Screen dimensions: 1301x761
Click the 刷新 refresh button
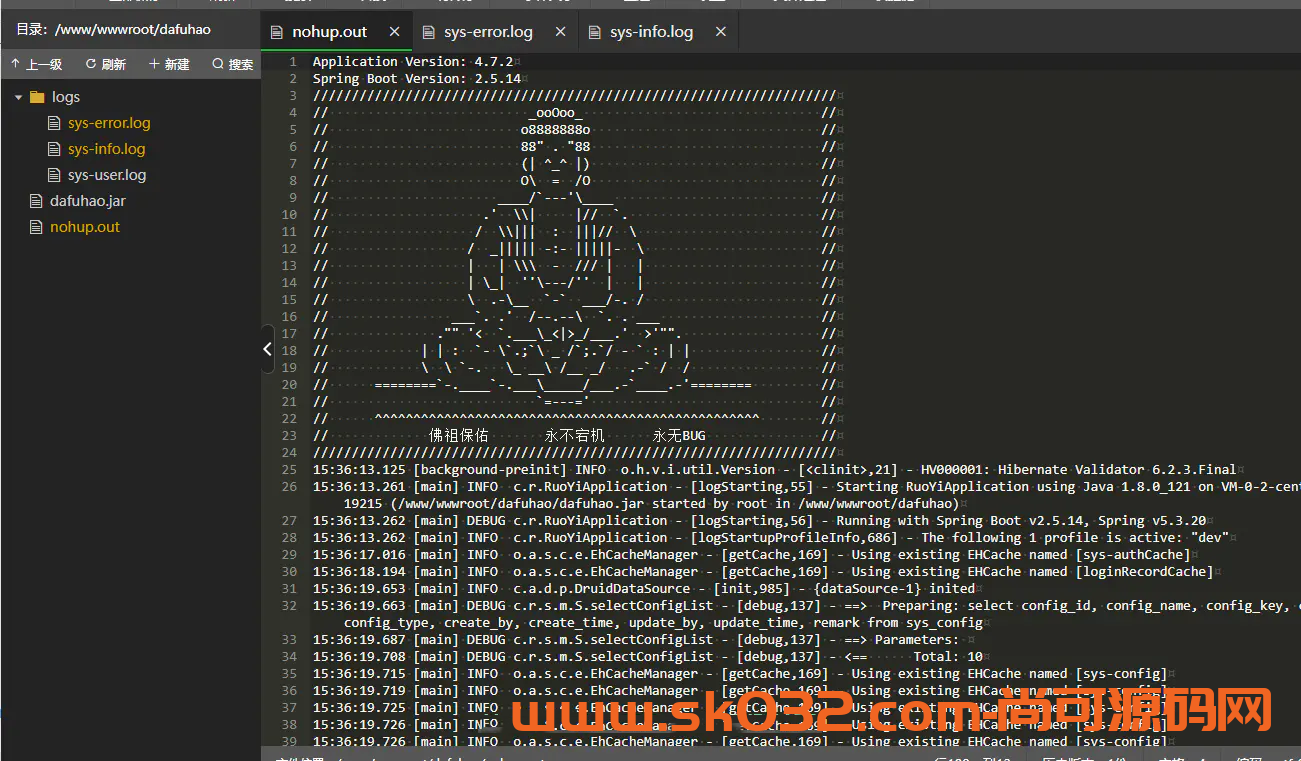[x=105, y=64]
